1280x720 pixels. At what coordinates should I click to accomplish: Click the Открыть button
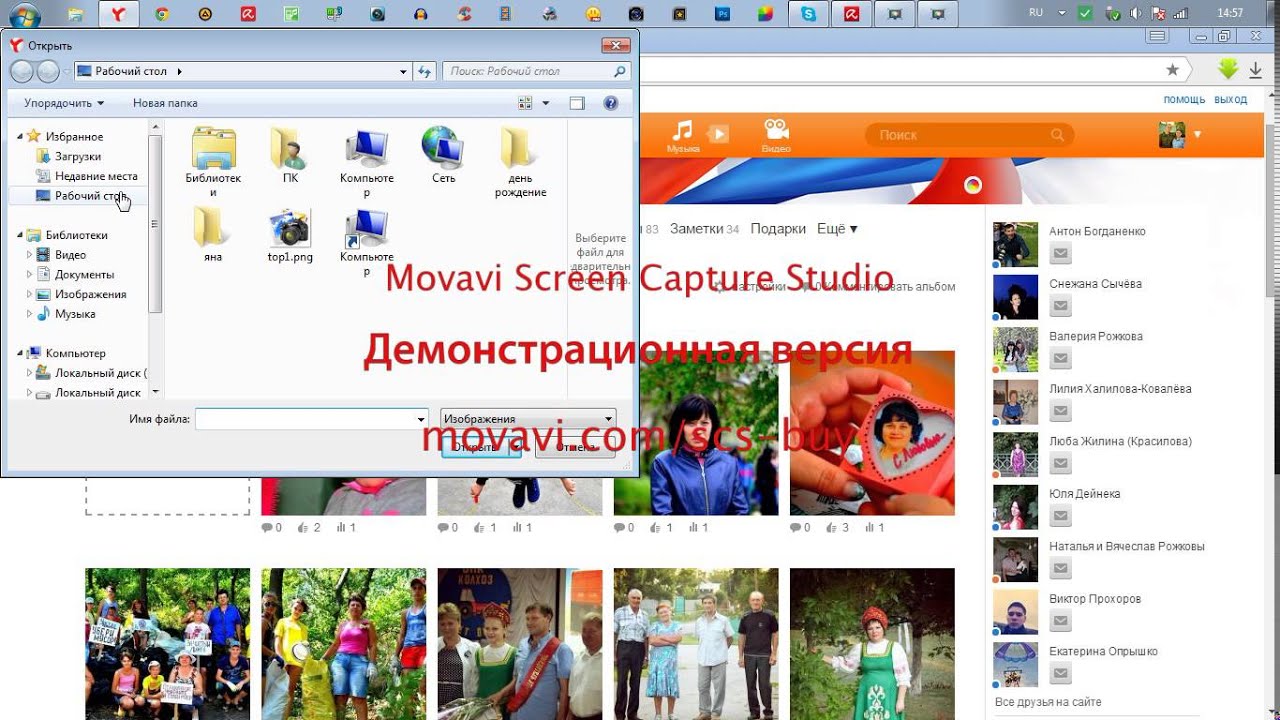click(480, 447)
